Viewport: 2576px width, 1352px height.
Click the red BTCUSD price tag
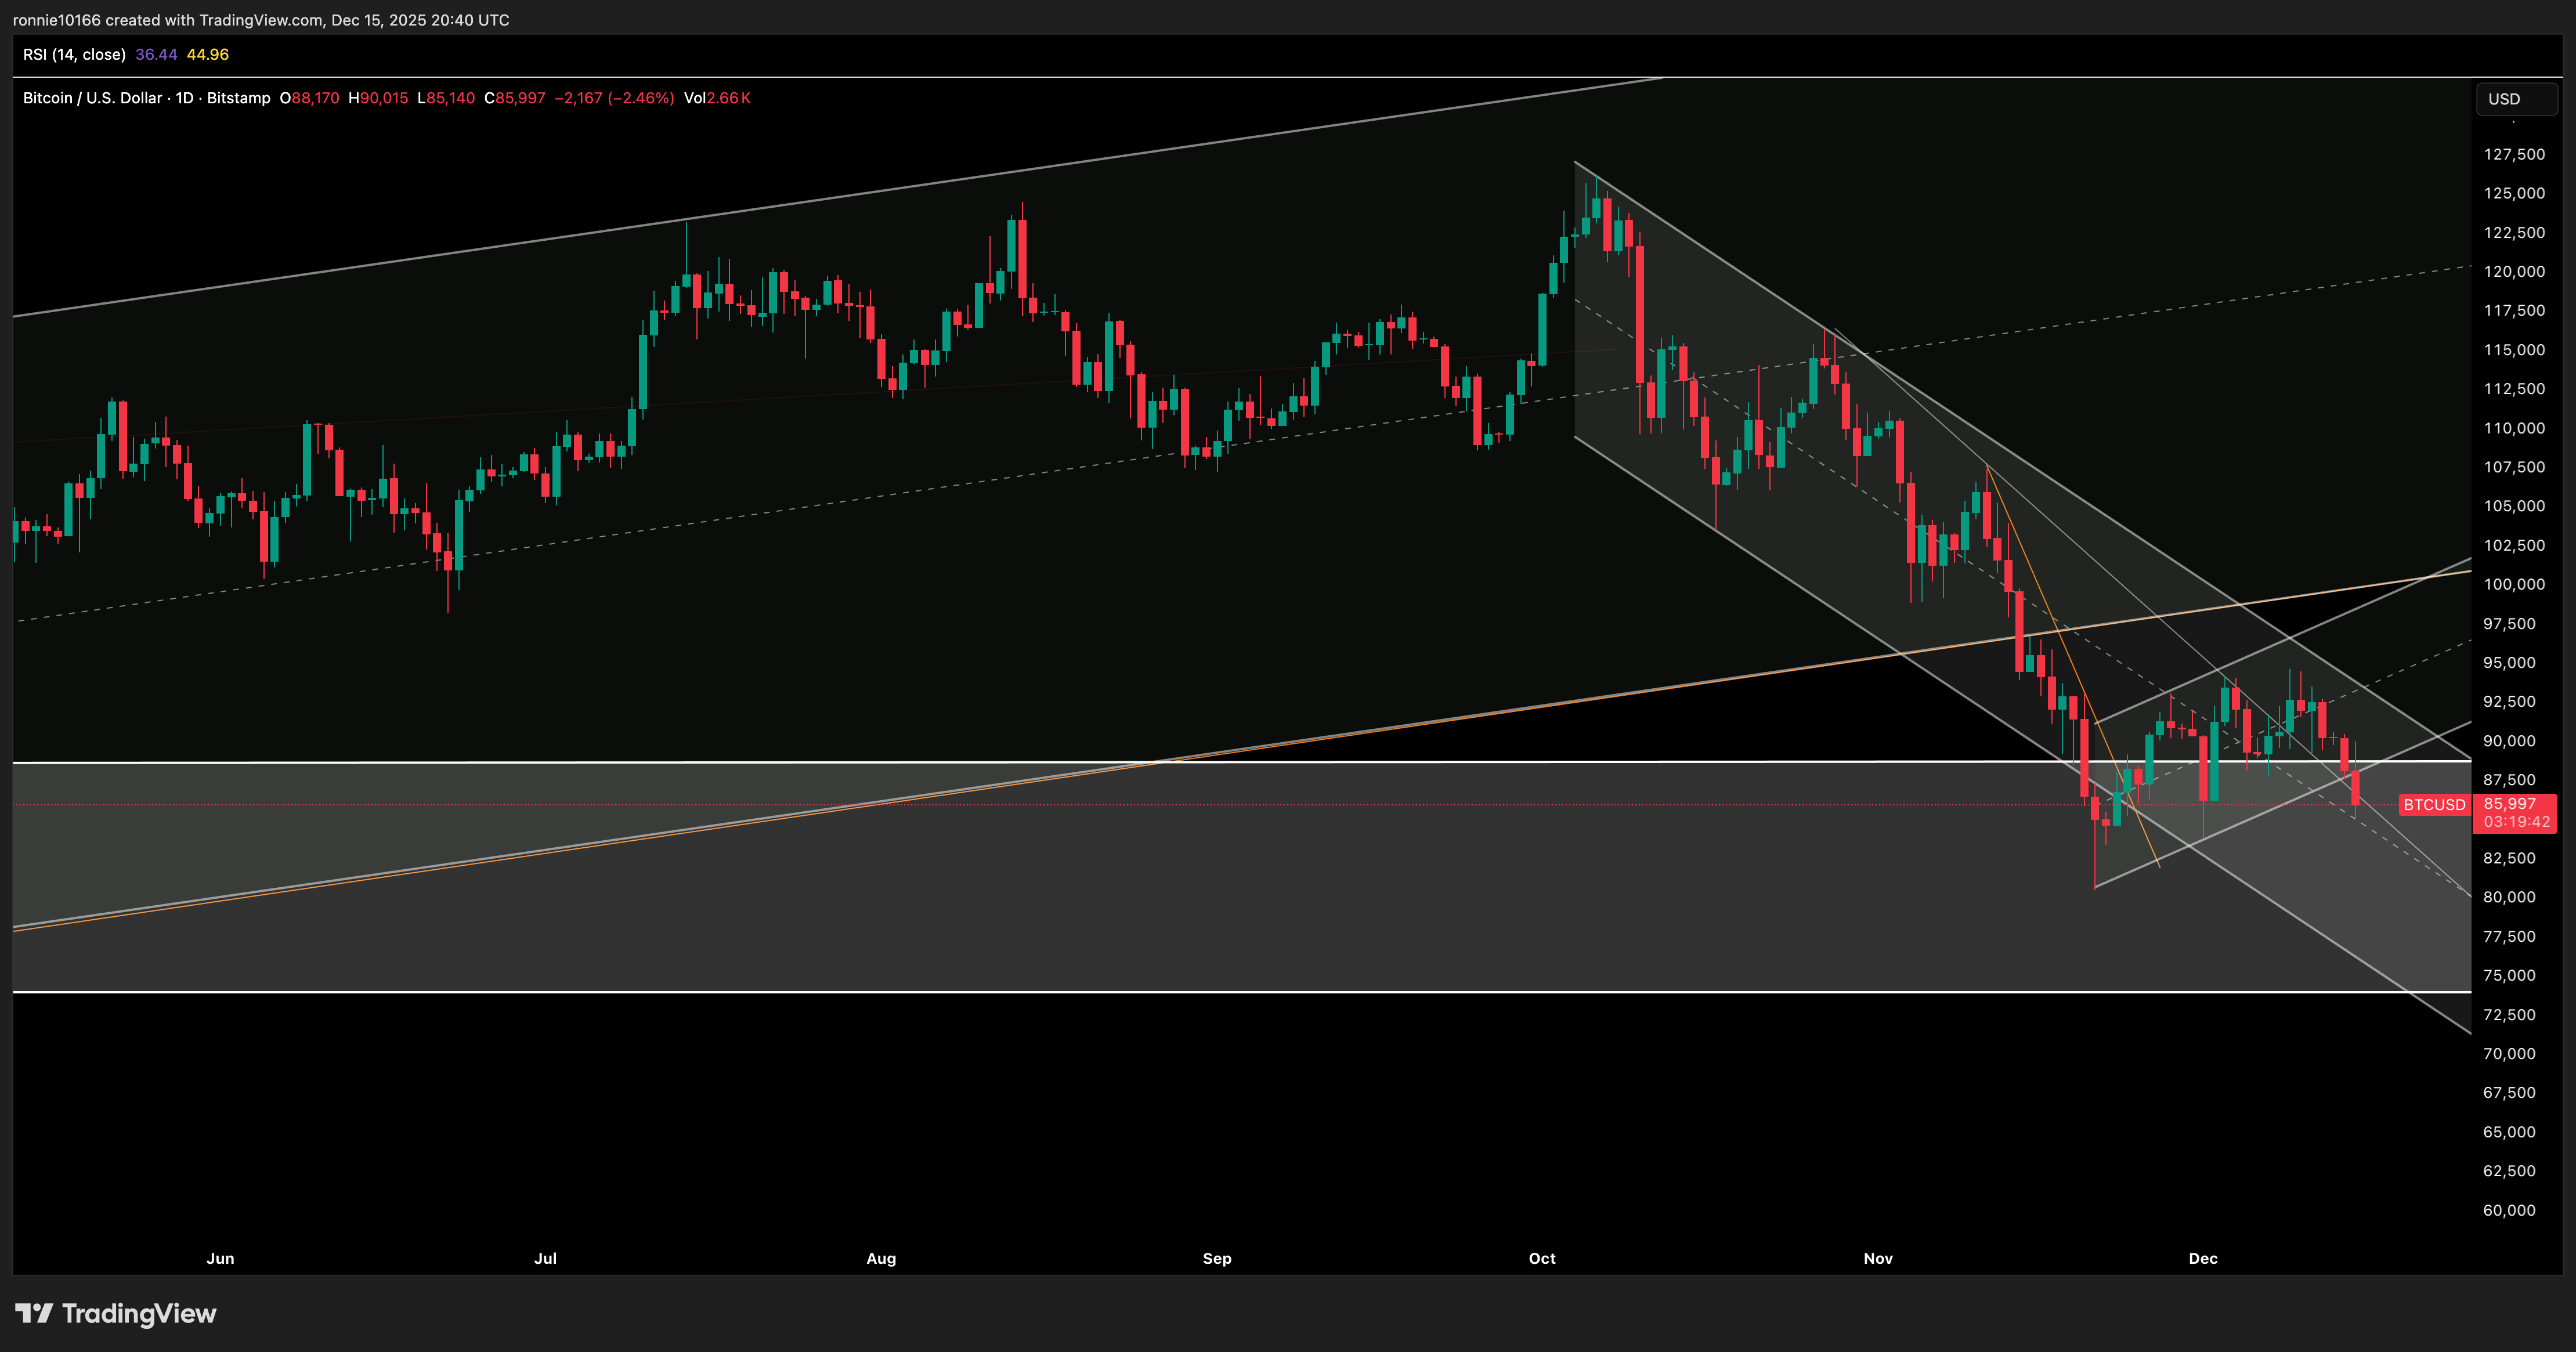[x=2434, y=805]
